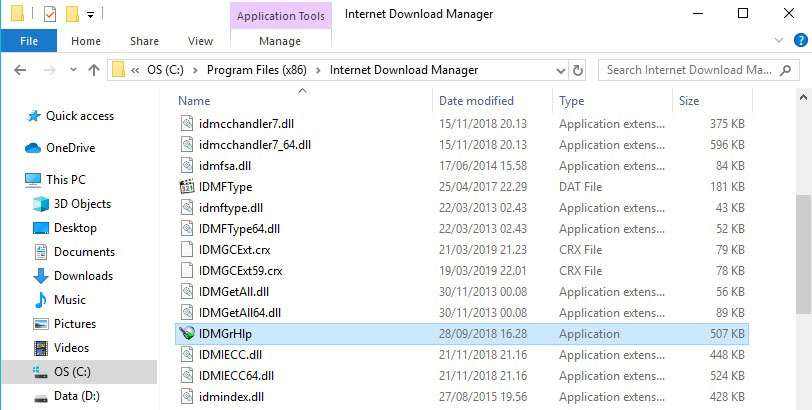Open the File menu
This screenshot has height=410, width=812.
tap(29, 41)
